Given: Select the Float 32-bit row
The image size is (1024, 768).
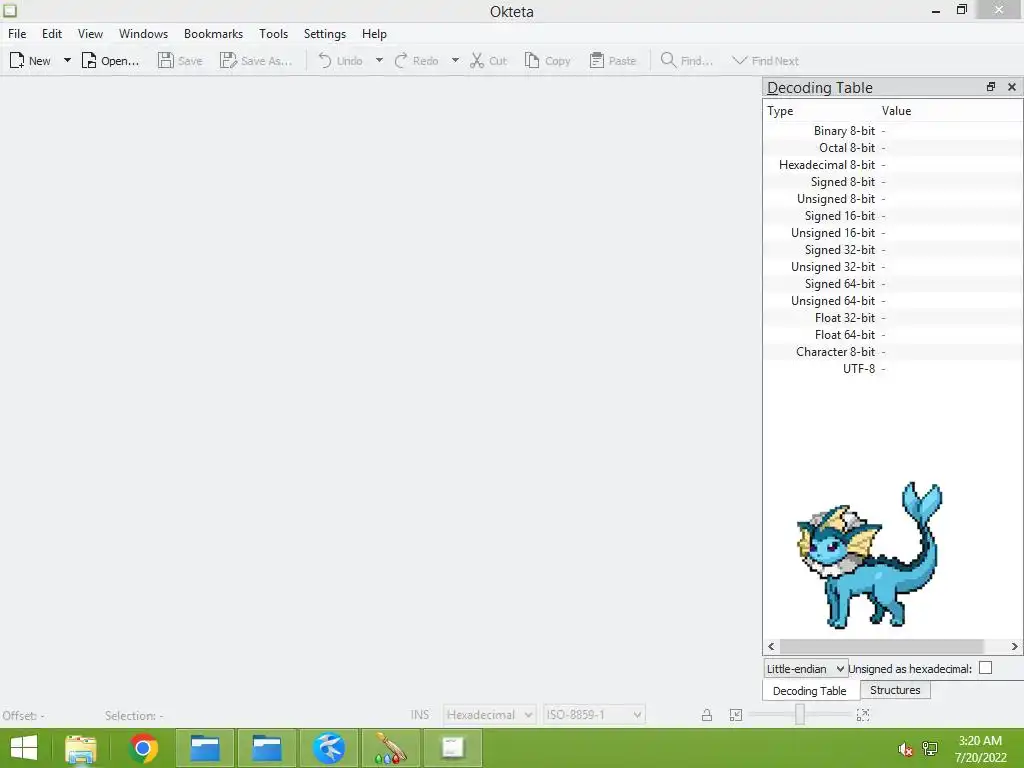Looking at the screenshot, I should tap(893, 318).
